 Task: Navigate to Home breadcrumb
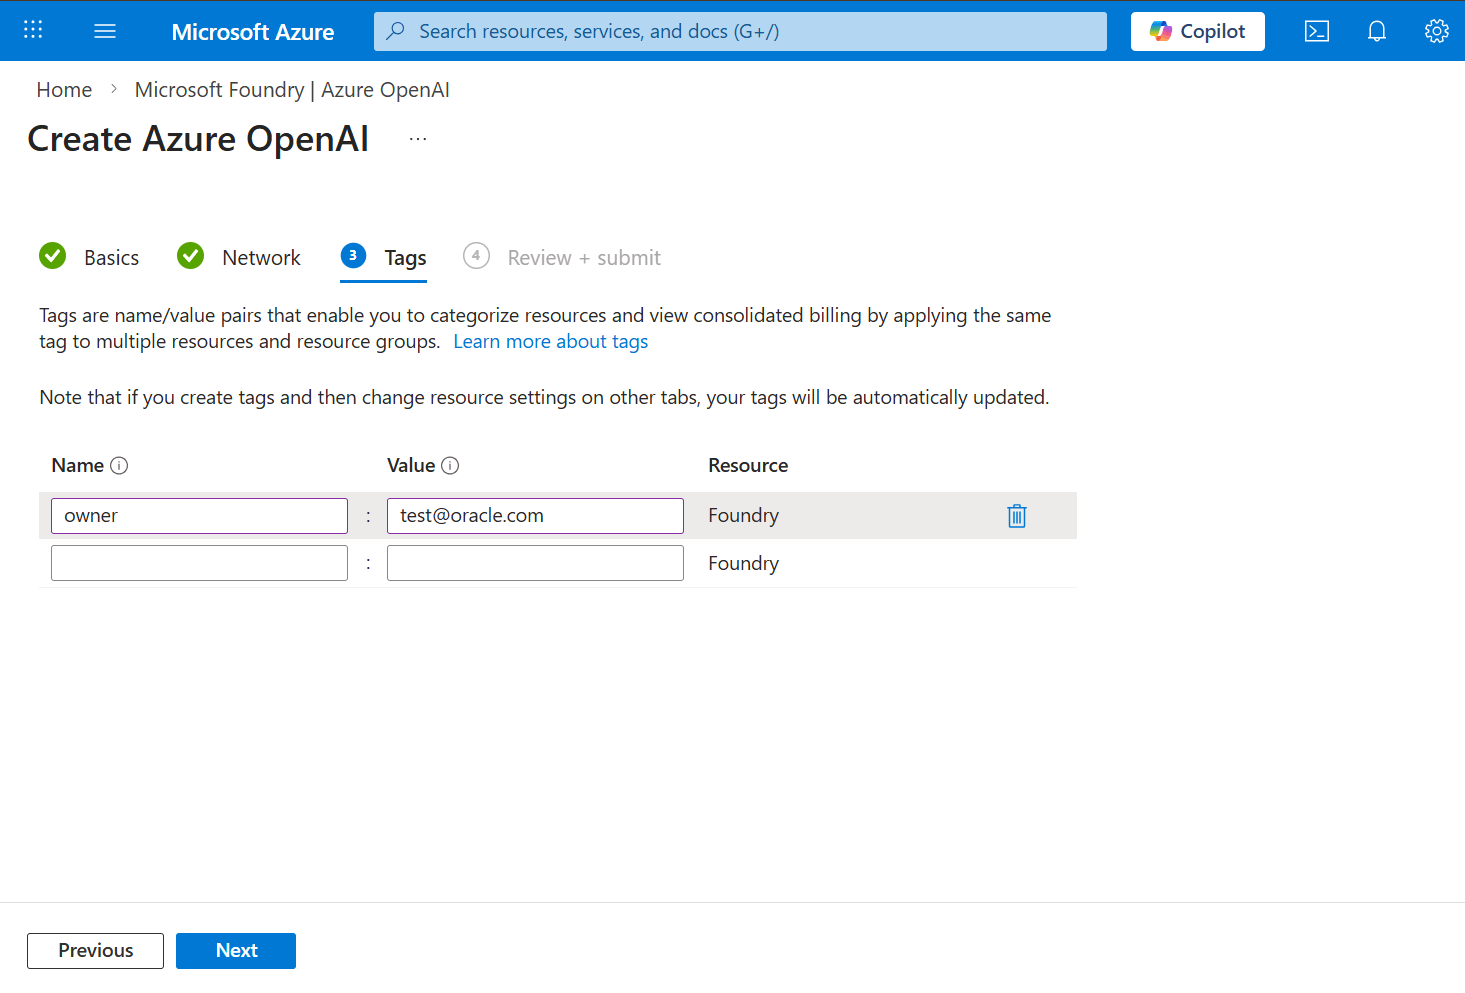64,89
